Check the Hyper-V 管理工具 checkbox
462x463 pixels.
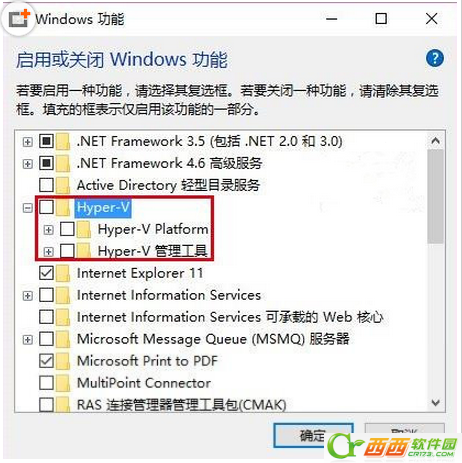(x=67, y=251)
